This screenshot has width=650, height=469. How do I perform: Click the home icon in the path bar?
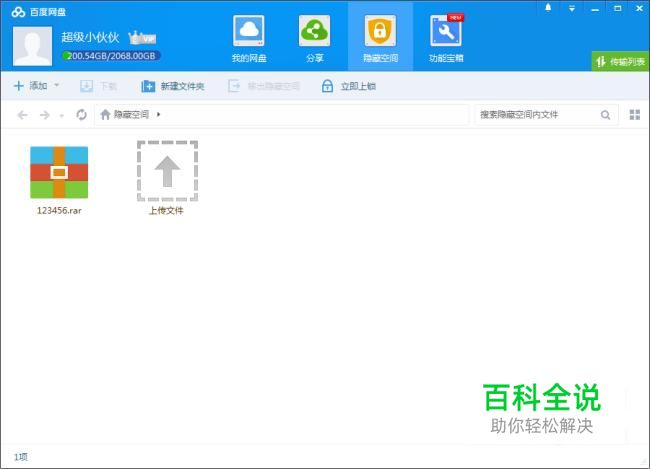(105, 114)
